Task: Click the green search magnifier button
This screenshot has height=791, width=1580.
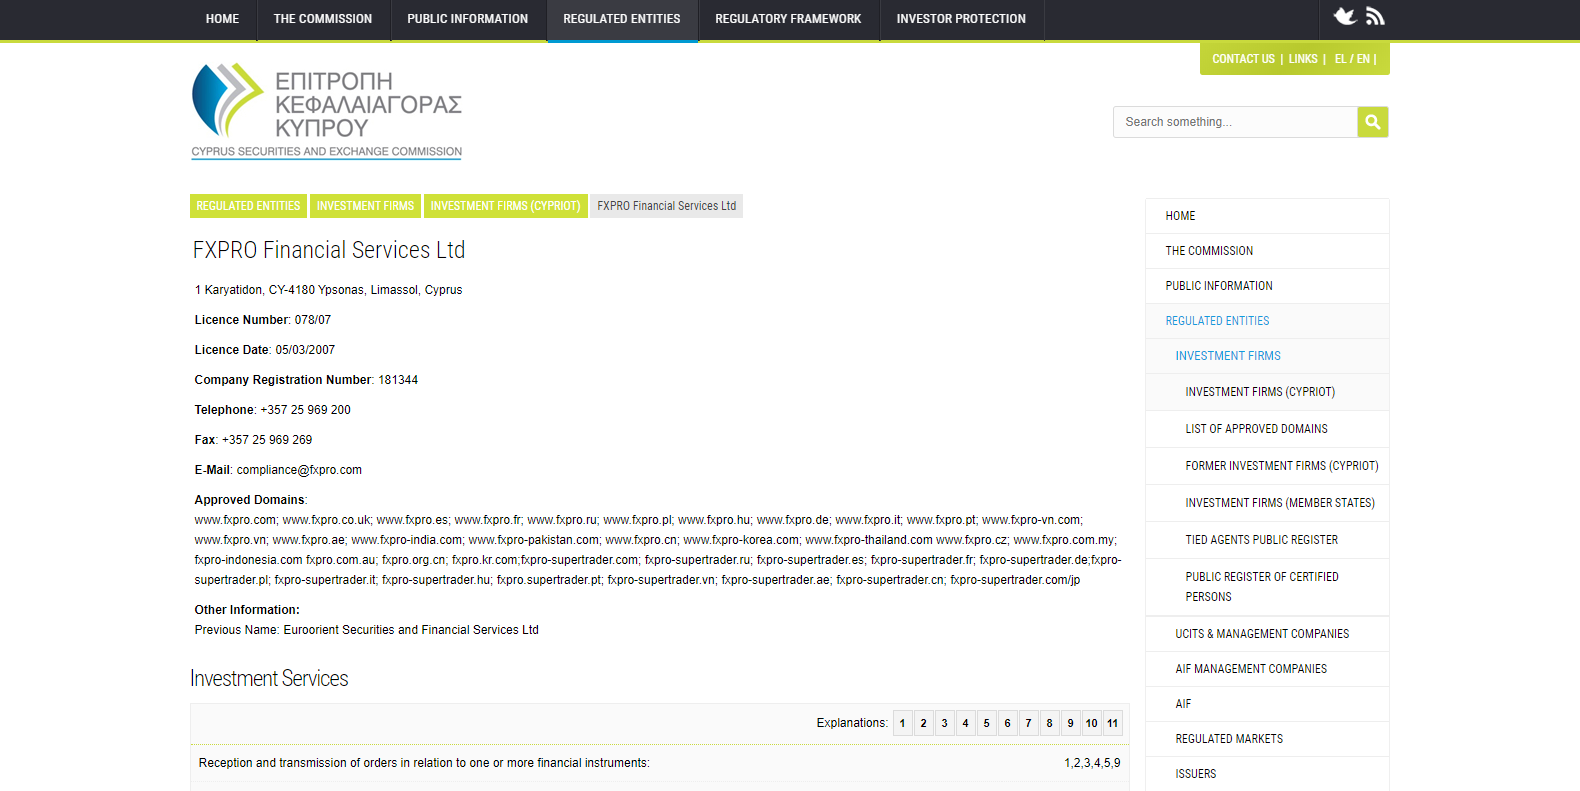Action: (1373, 122)
